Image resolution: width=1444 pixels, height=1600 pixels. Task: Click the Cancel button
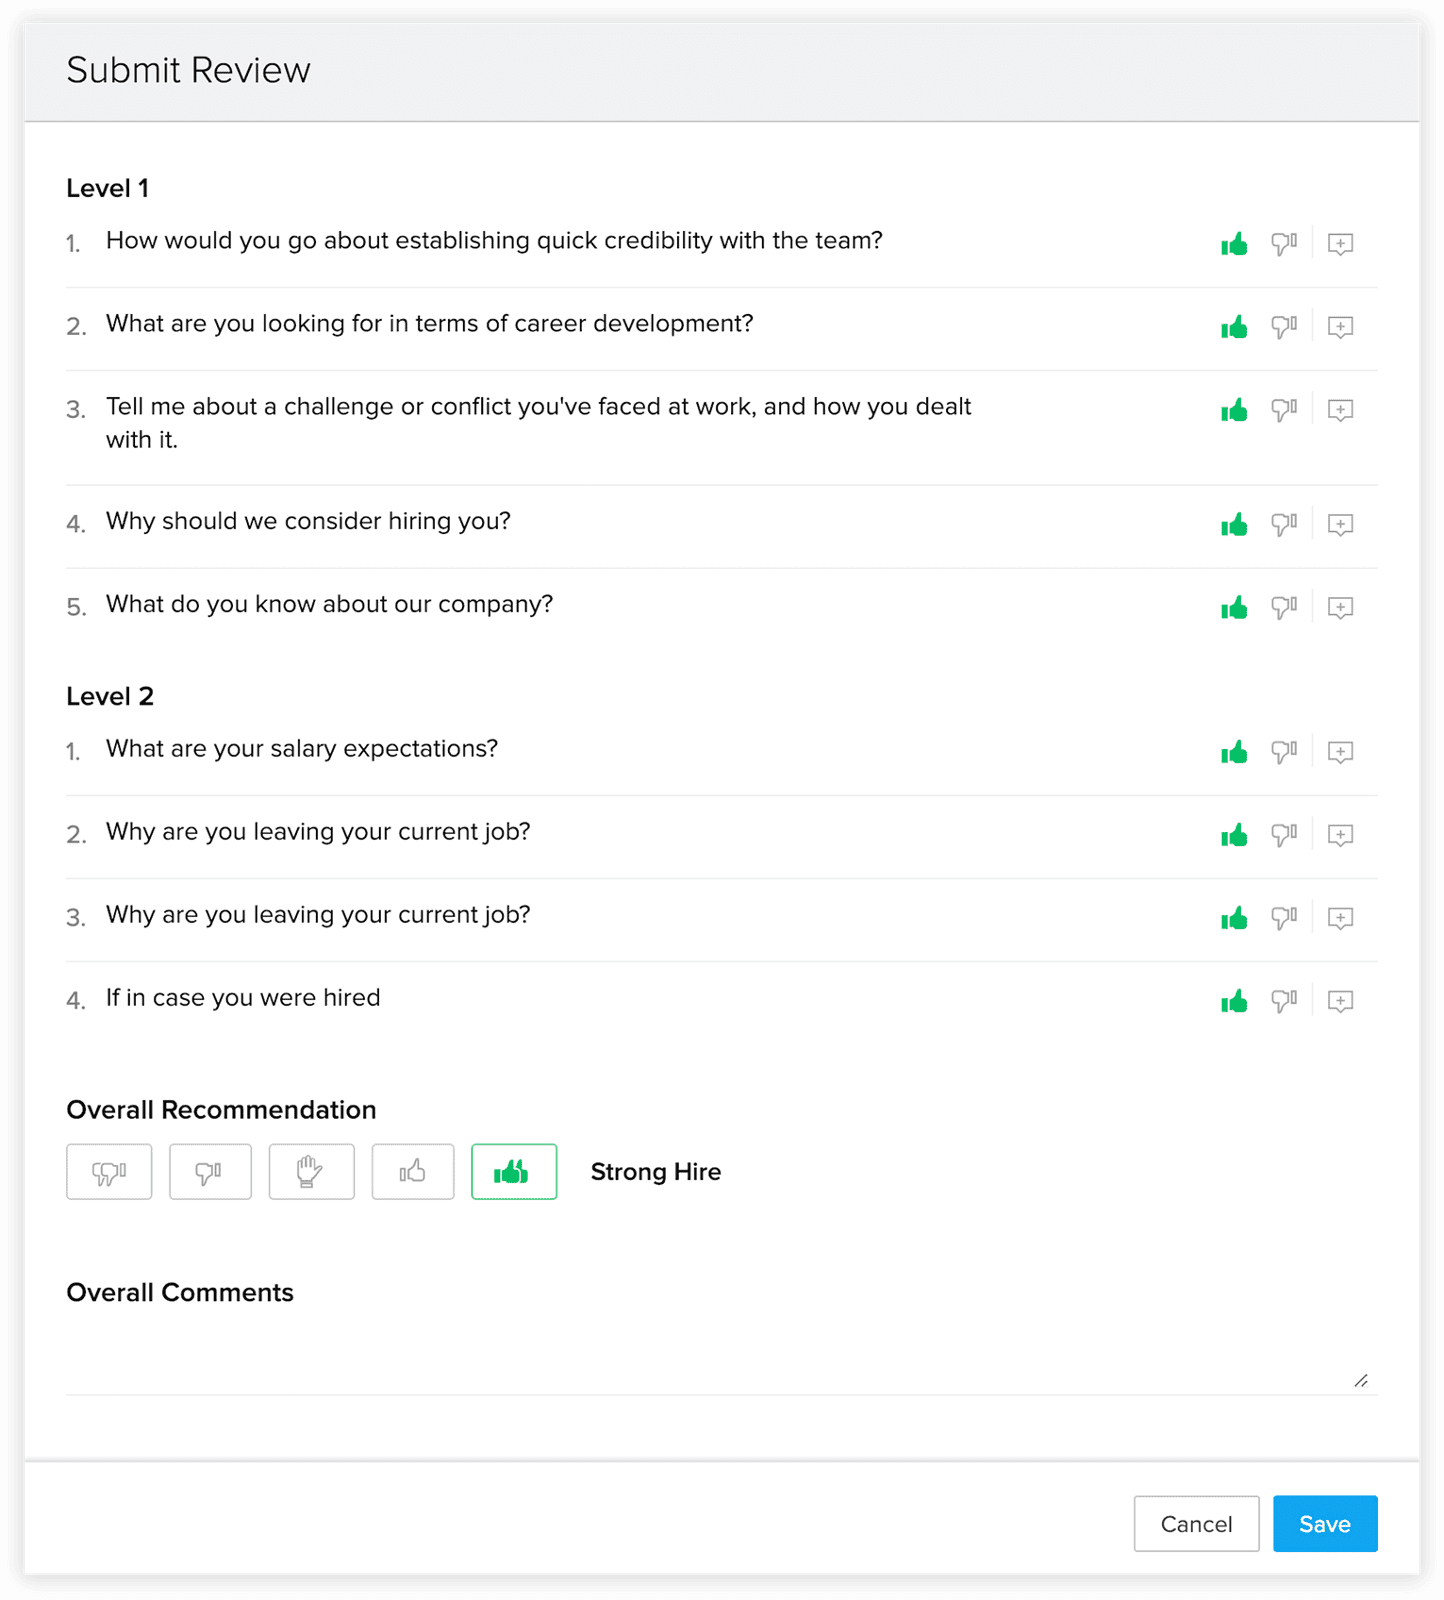pos(1196,1523)
